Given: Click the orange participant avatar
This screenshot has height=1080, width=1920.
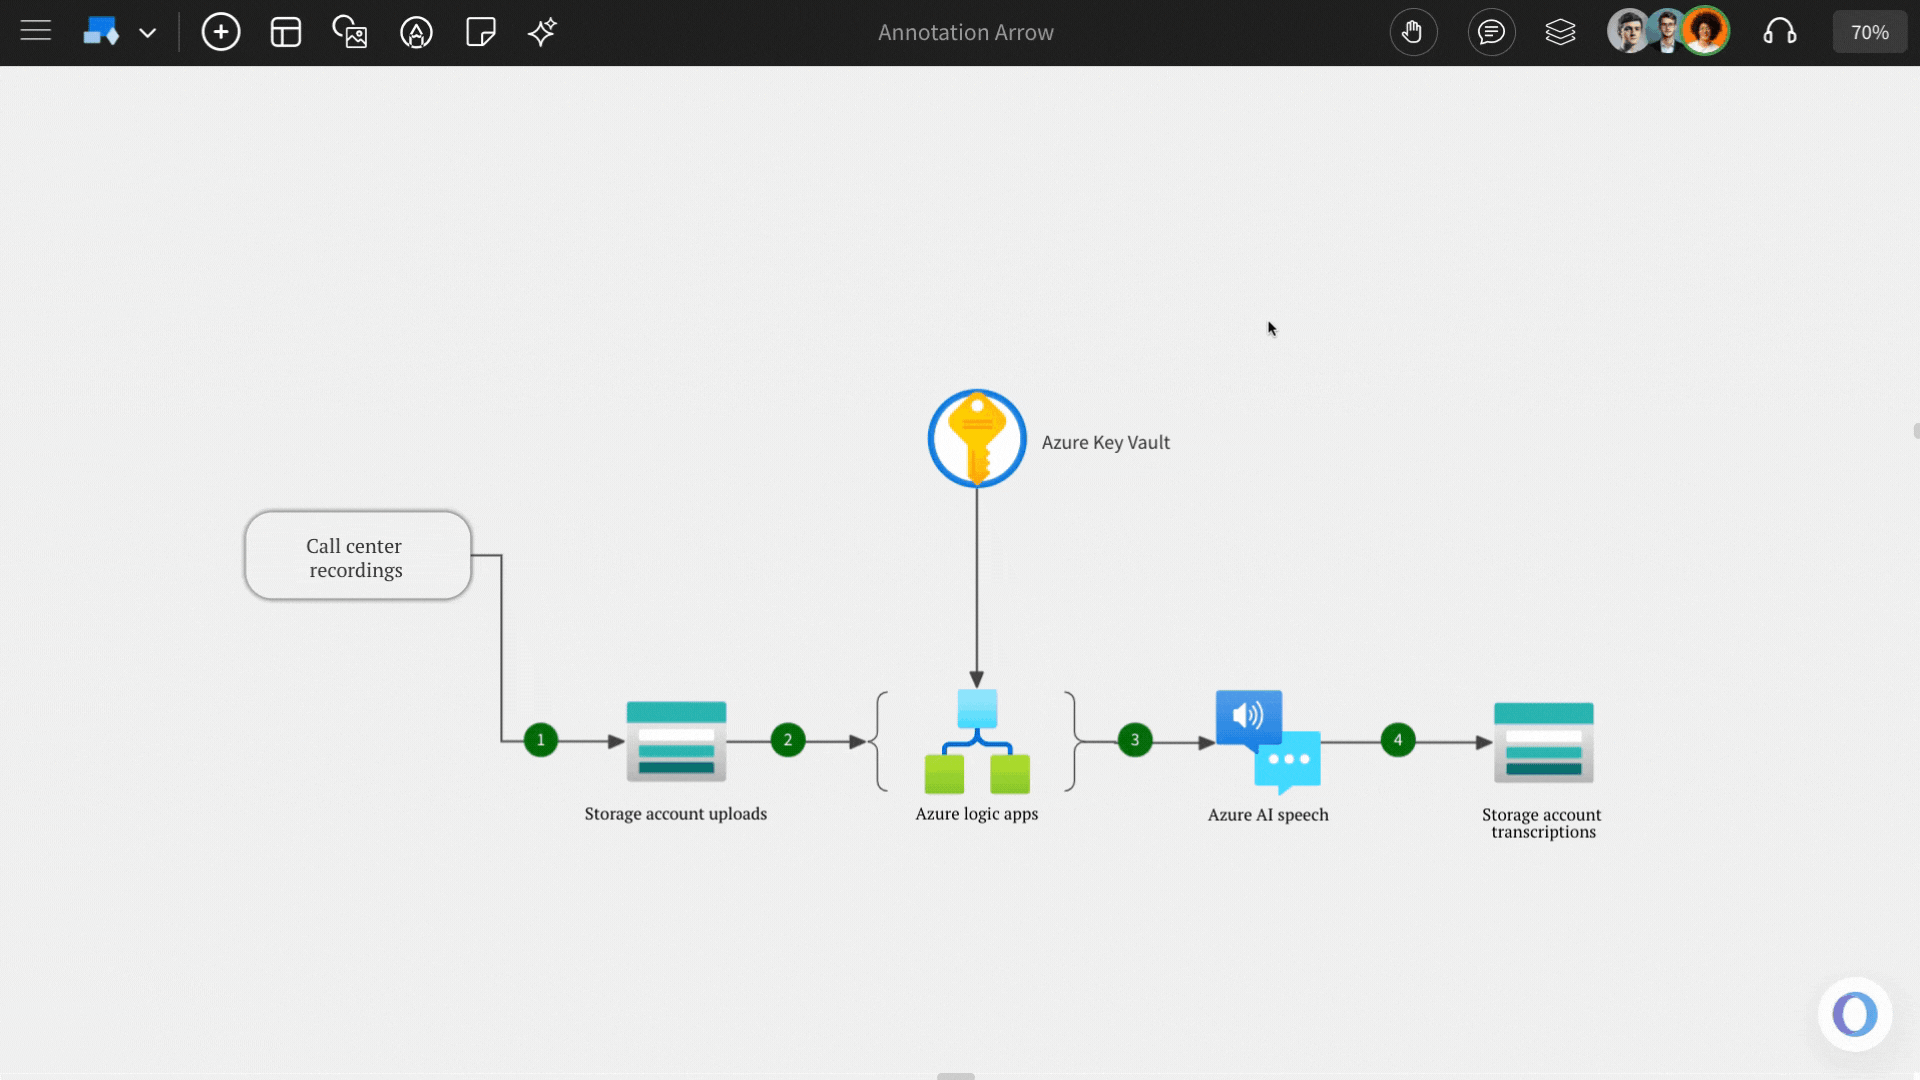Looking at the screenshot, I should click(x=1707, y=30).
